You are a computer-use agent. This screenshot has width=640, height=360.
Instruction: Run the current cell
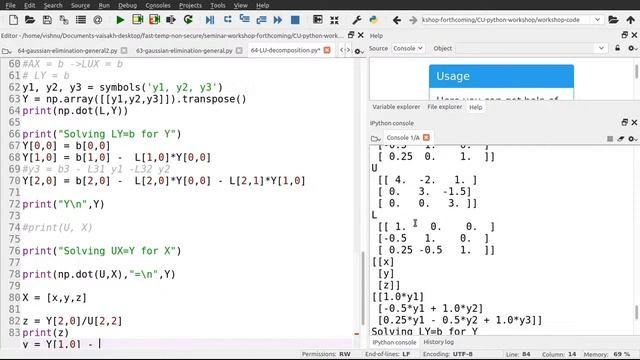138,20
